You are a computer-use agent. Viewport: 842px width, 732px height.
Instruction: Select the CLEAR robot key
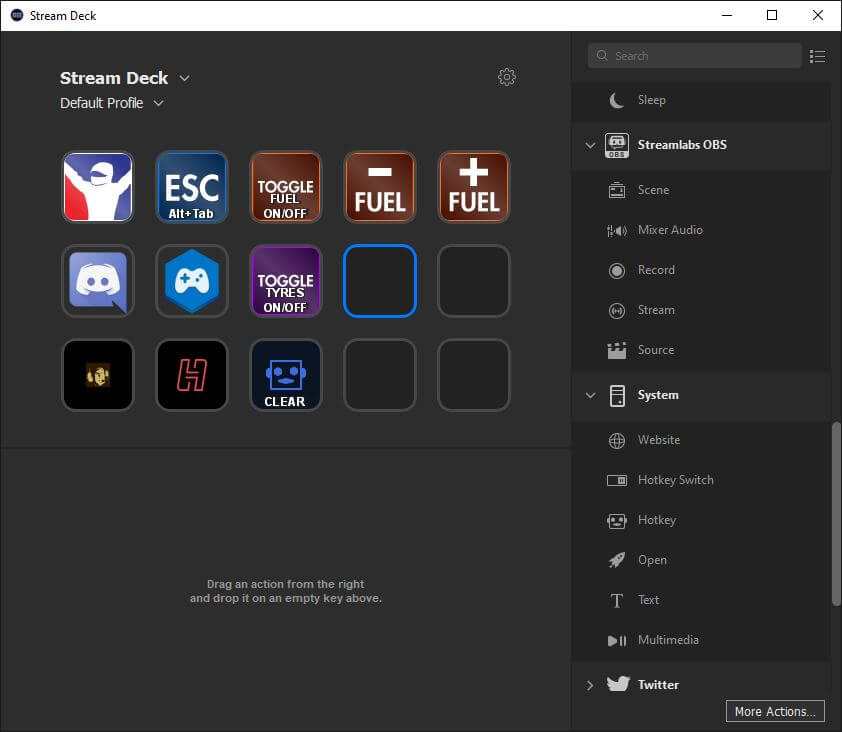[x=286, y=375]
